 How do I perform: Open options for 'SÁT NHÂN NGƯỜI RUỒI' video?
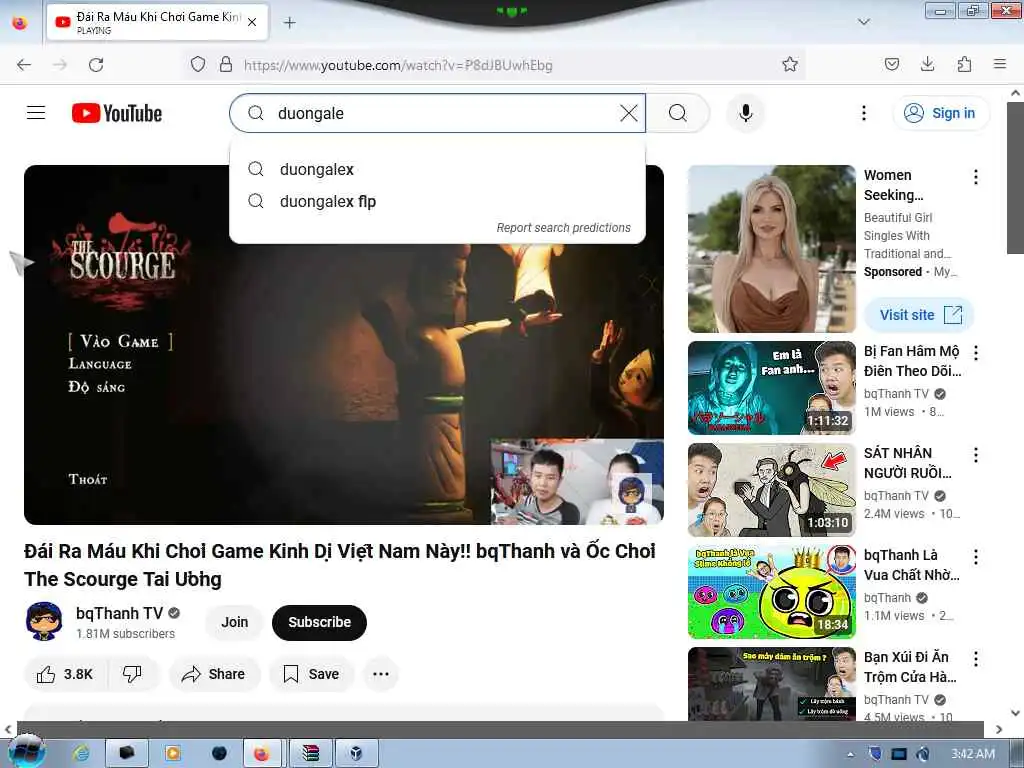[975, 455]
